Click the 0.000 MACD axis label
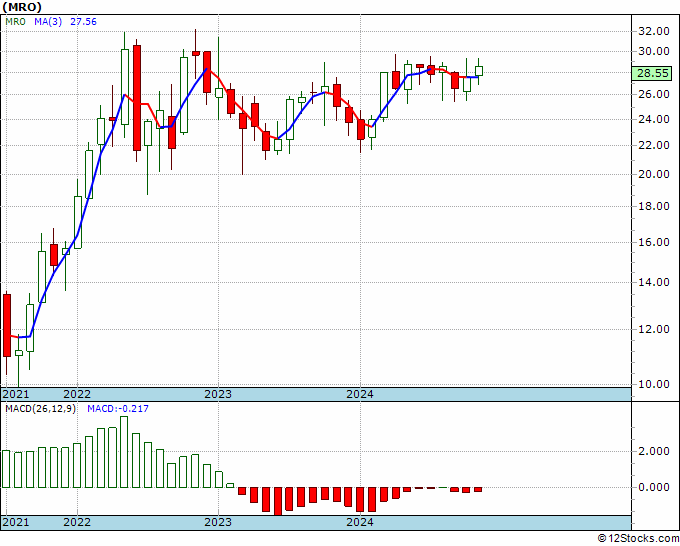Viewport: 680px width, 546px height. 653,487
